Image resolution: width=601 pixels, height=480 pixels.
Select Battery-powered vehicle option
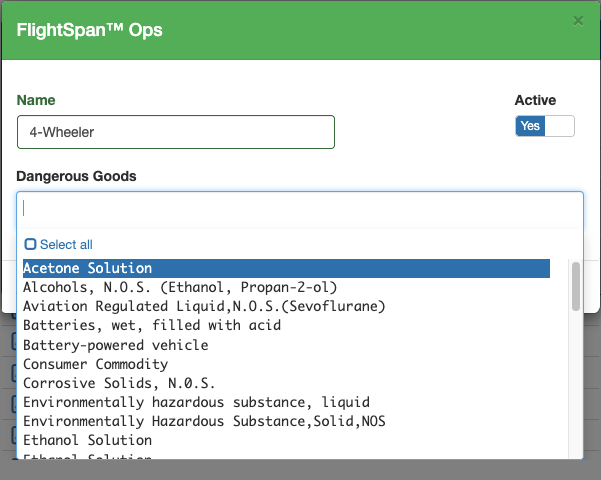pos(286,345)
